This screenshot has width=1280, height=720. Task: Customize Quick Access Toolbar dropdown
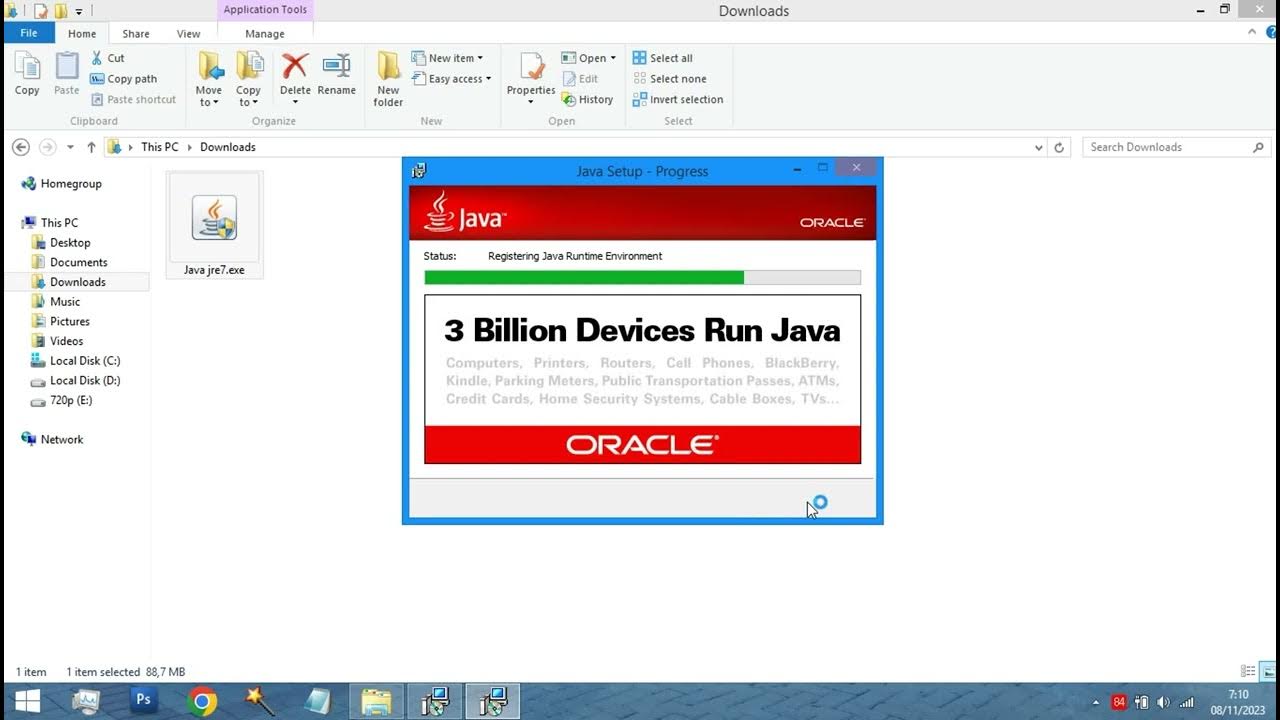click(x=79, y=11)
